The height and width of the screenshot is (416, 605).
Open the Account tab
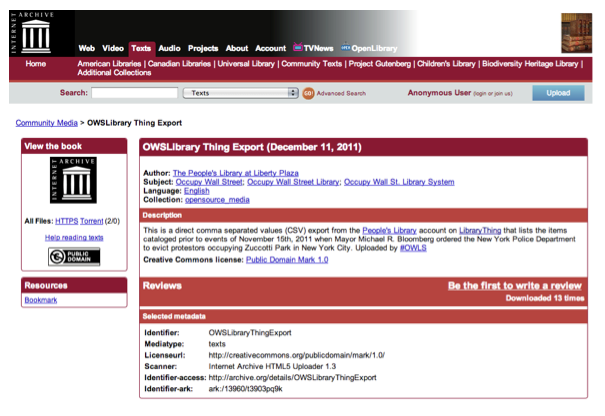(270, 48)
